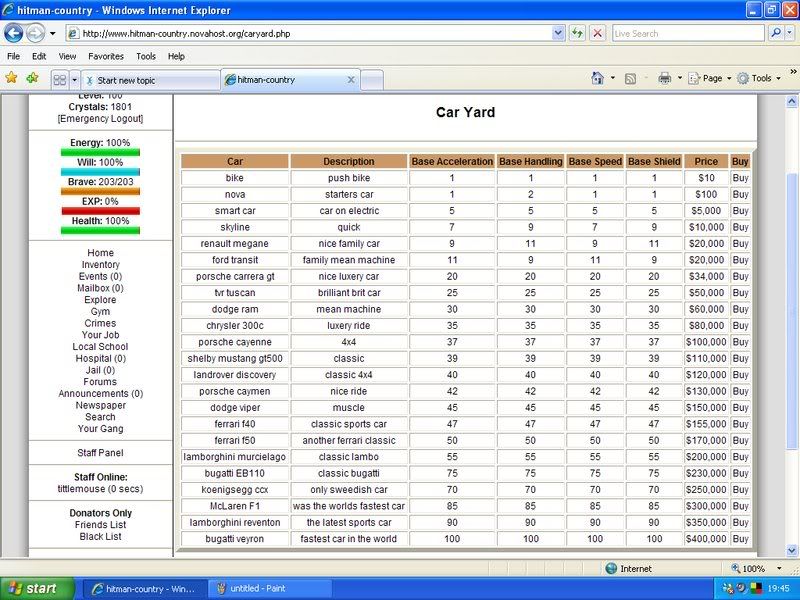Open the Page dropdown menu
Image resolution: width=800 pixels, height=600 pixels.
711,78
